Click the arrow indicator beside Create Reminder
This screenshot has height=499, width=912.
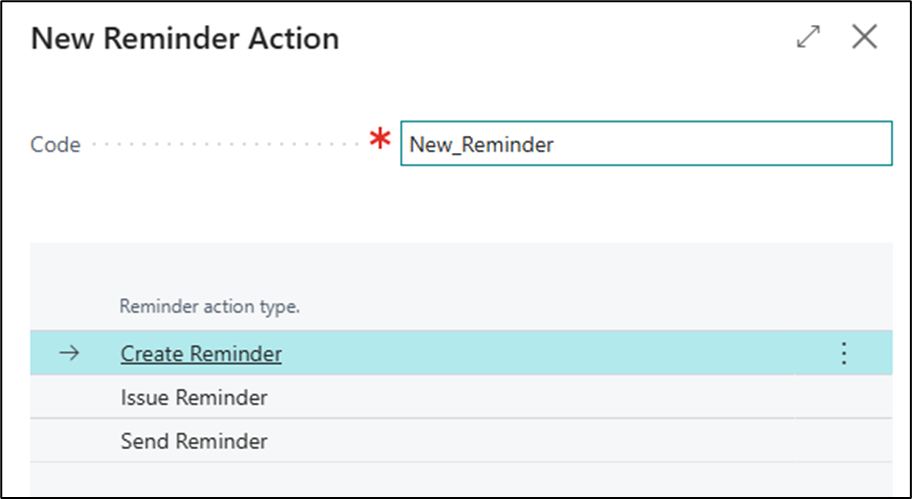(x=69, y=354)
